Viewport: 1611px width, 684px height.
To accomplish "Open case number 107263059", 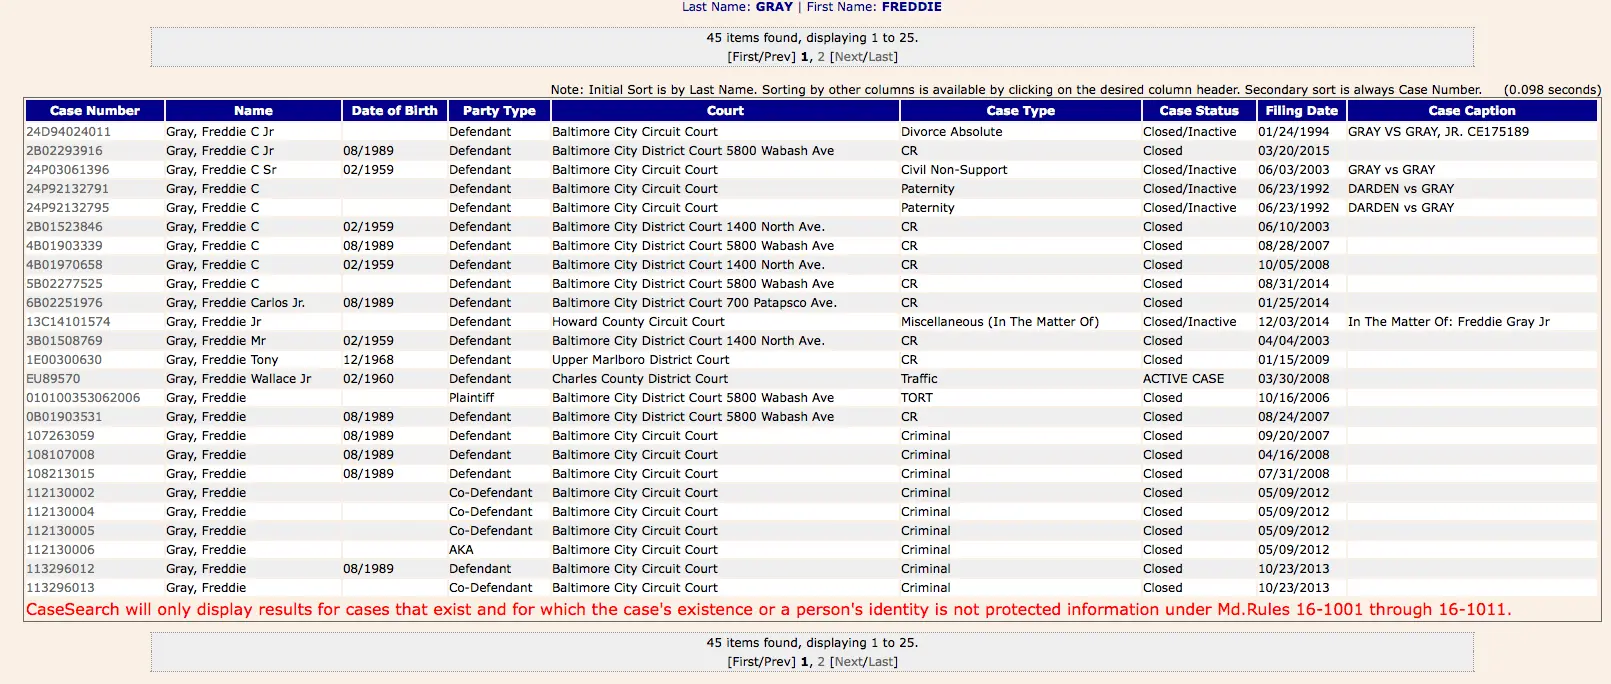I will coord(60,436).
